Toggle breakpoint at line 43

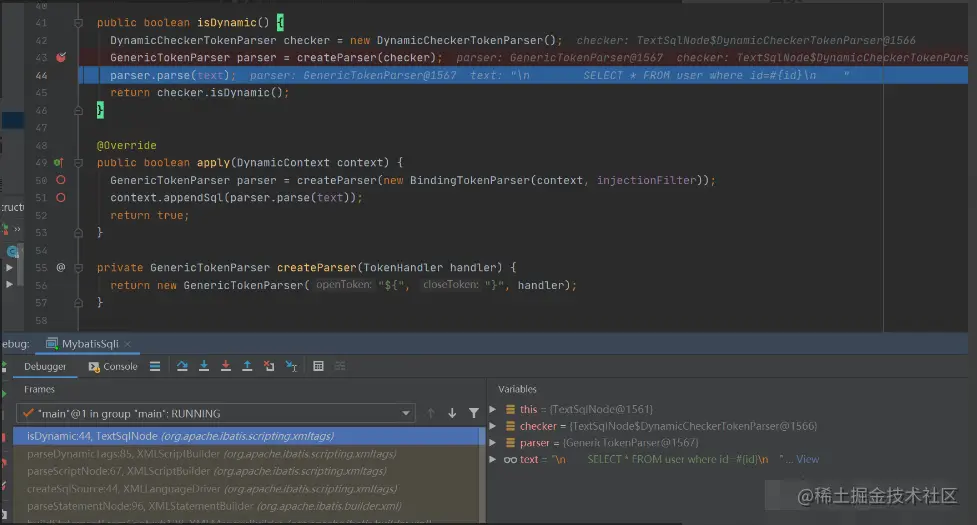[x=60, y=57]
